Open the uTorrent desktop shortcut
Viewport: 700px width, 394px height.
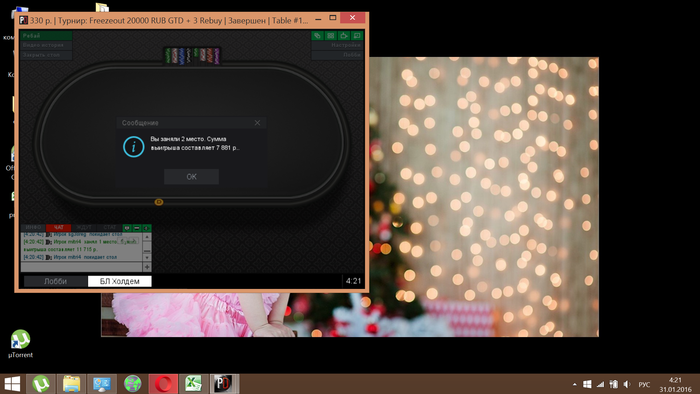point(21,344)
